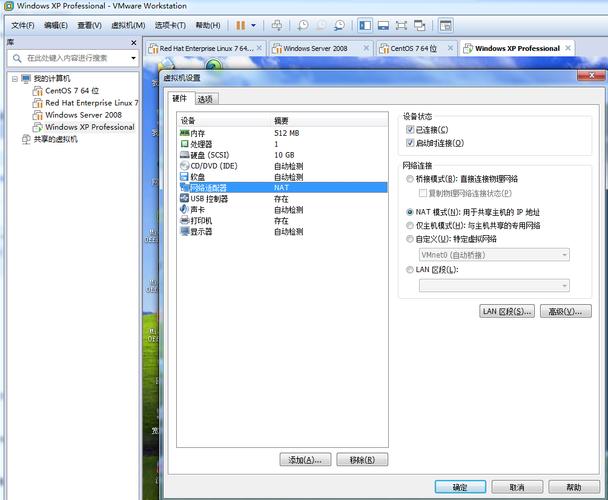Select NAT 模式(N) radio button
The width and height of the screenshot is (608, 500).
point(409,212)
